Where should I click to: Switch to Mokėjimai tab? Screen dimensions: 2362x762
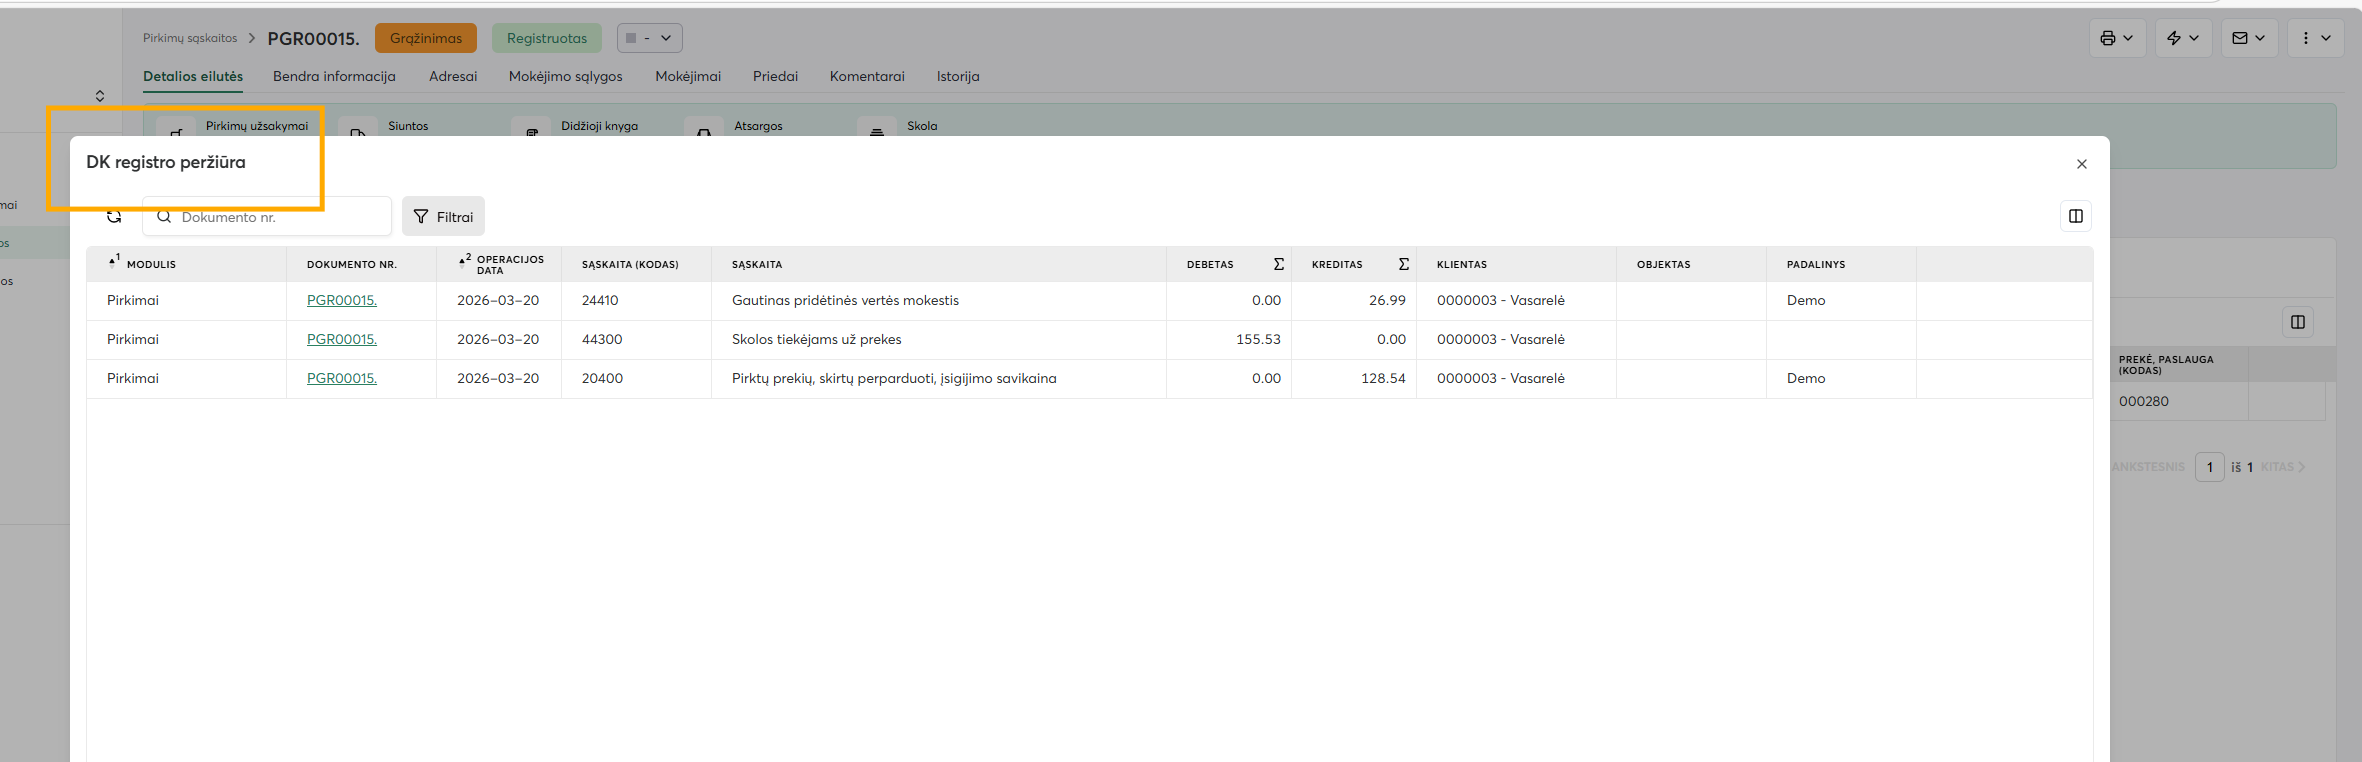[x=687, y=76]
